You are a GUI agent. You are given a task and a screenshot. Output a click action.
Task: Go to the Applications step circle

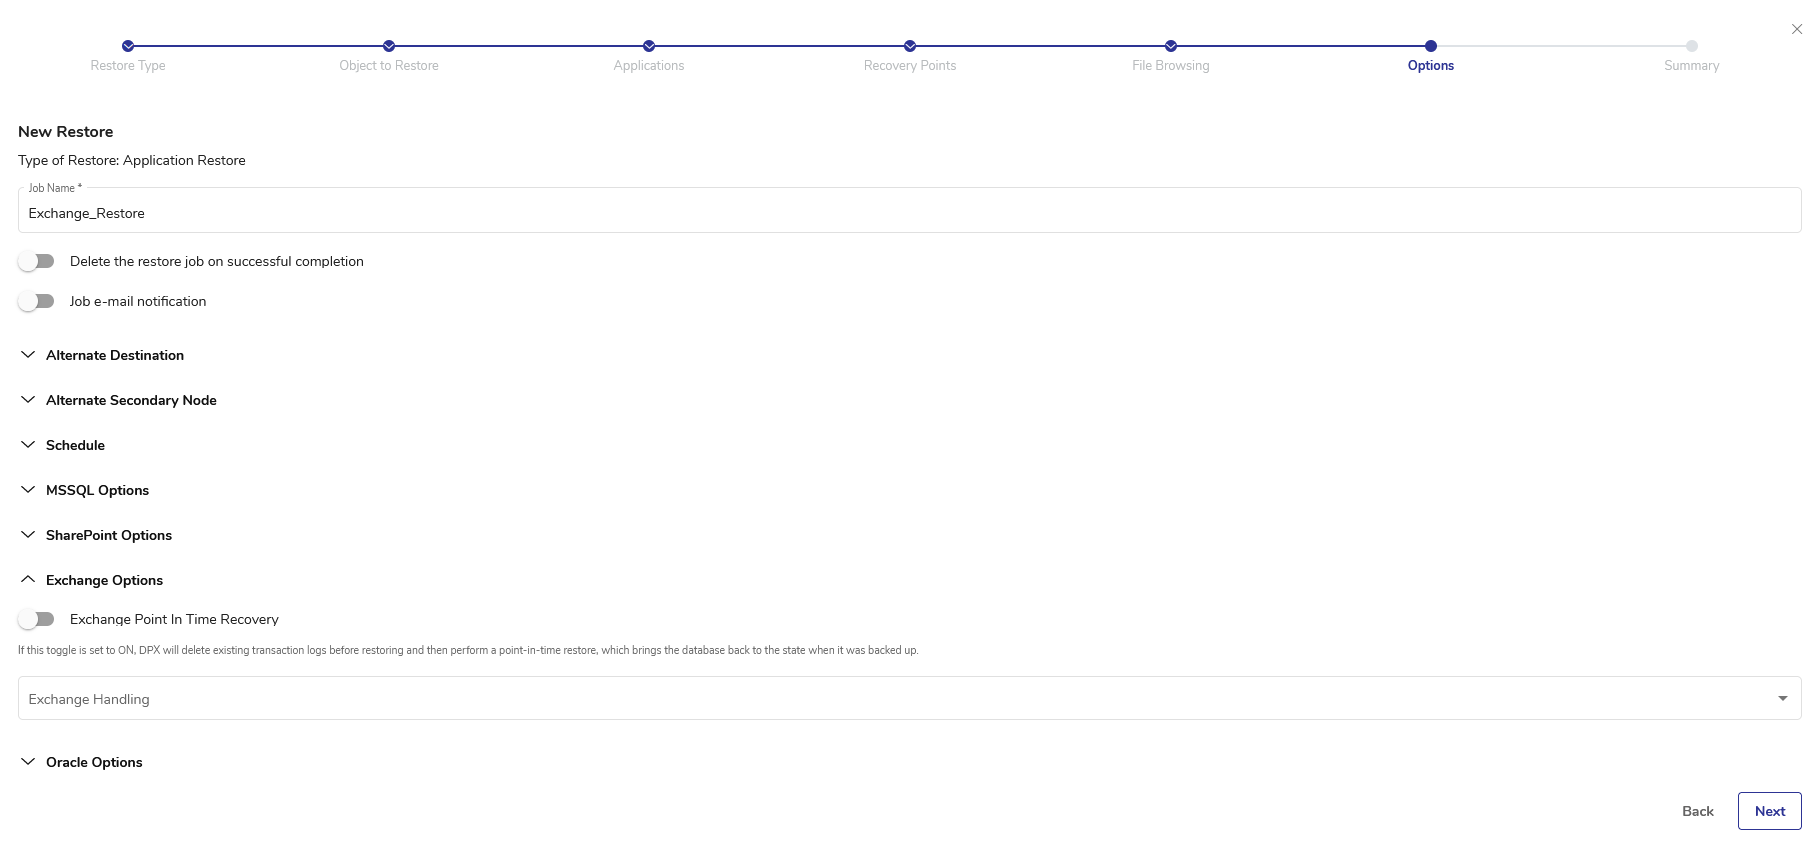pyautogui.click(x=649, y=46)
